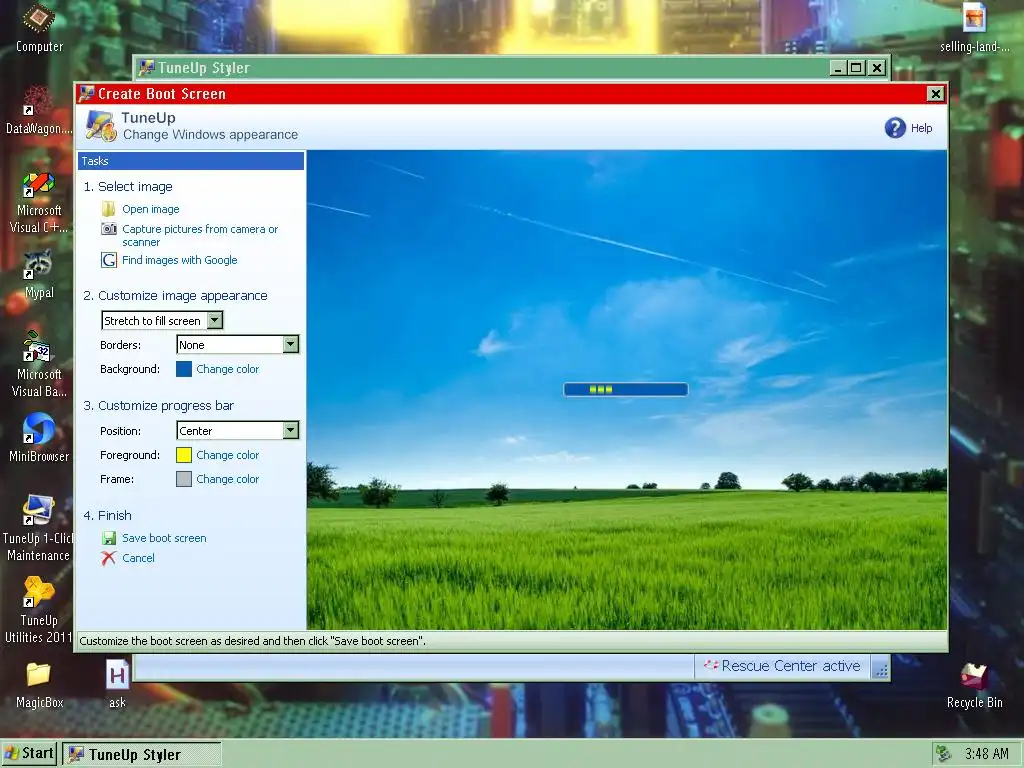Click Rescue Center active status icon

pyautogui.click(x=711, y=665)
